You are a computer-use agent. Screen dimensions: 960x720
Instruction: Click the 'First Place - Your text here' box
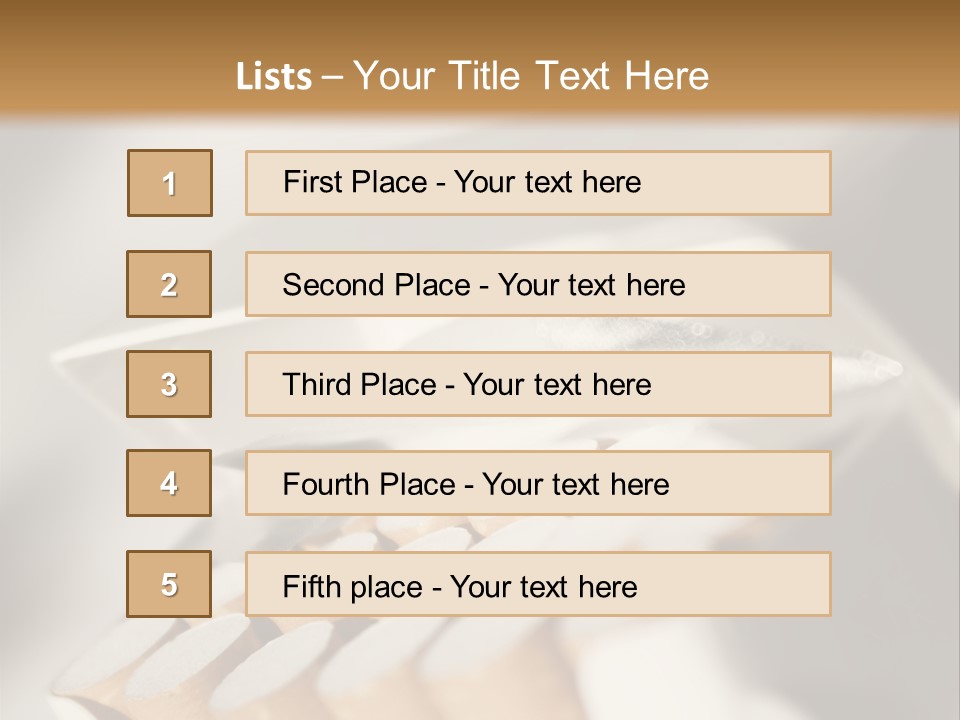point(538,183)
